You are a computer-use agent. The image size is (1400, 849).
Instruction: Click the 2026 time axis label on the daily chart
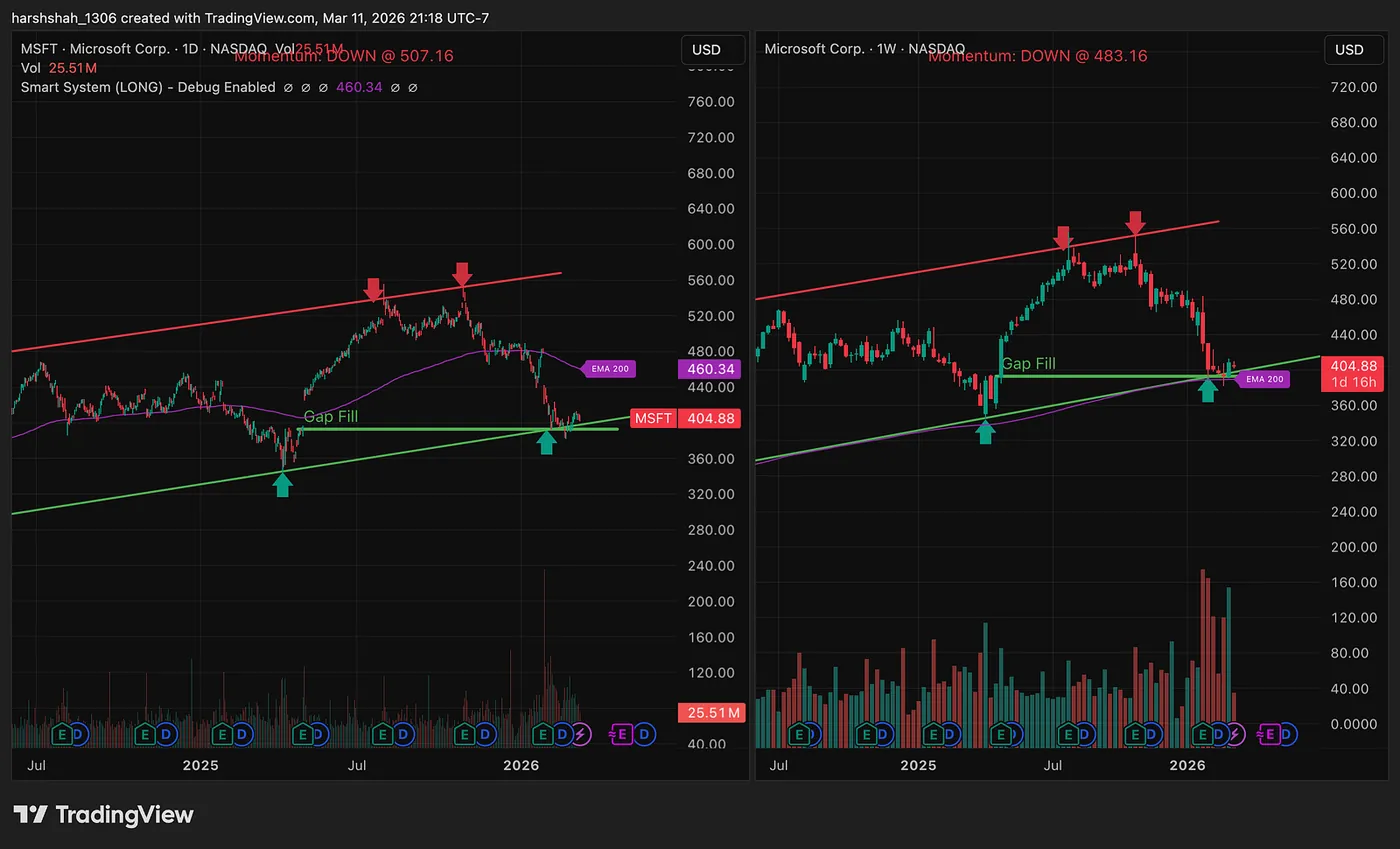click(x=521, y=765)
